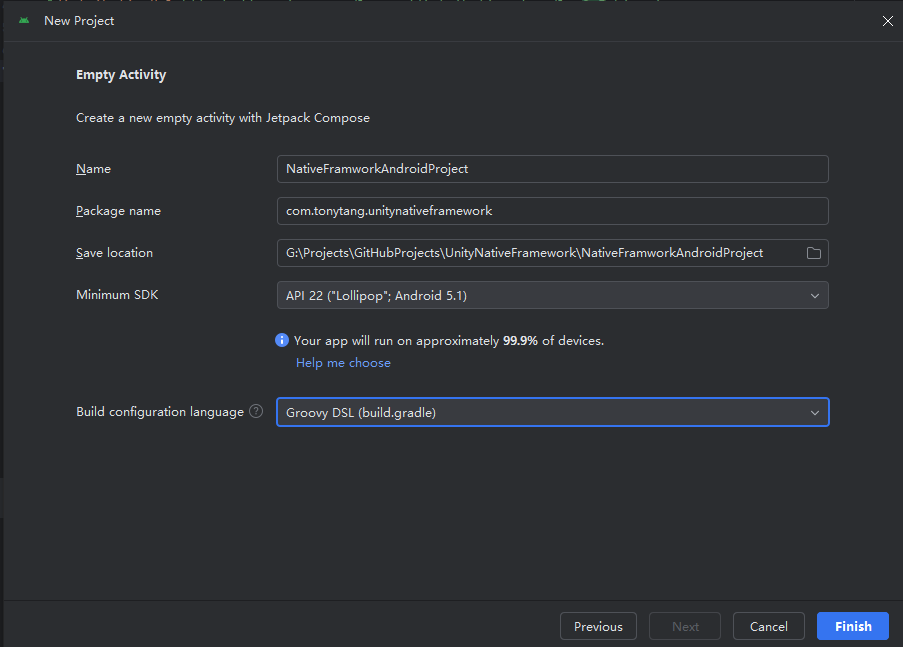Click the Jetpack Compose description text
The height and width of the screenshot is (647, 903).
click(223, 118)
